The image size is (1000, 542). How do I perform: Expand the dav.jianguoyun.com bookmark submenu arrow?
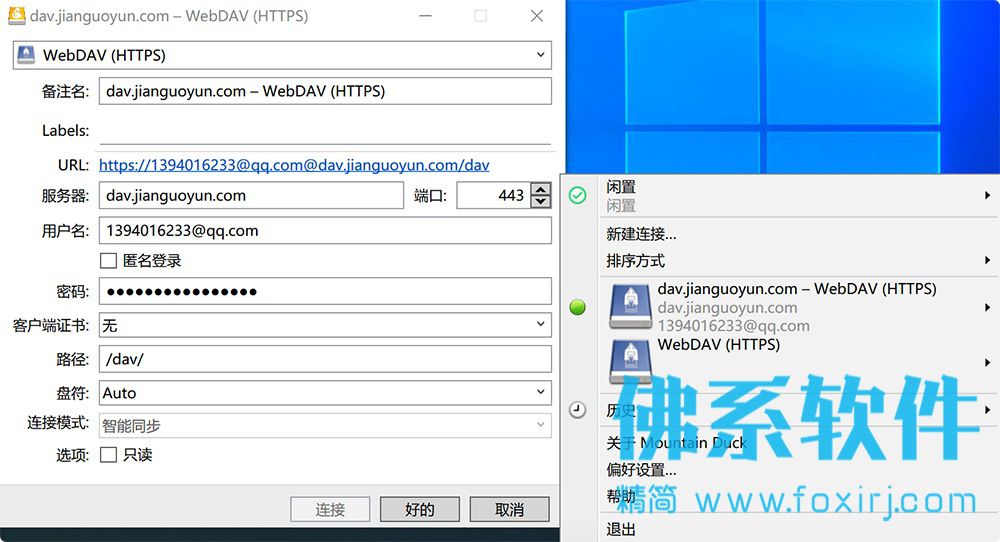(x=987, y=307)
